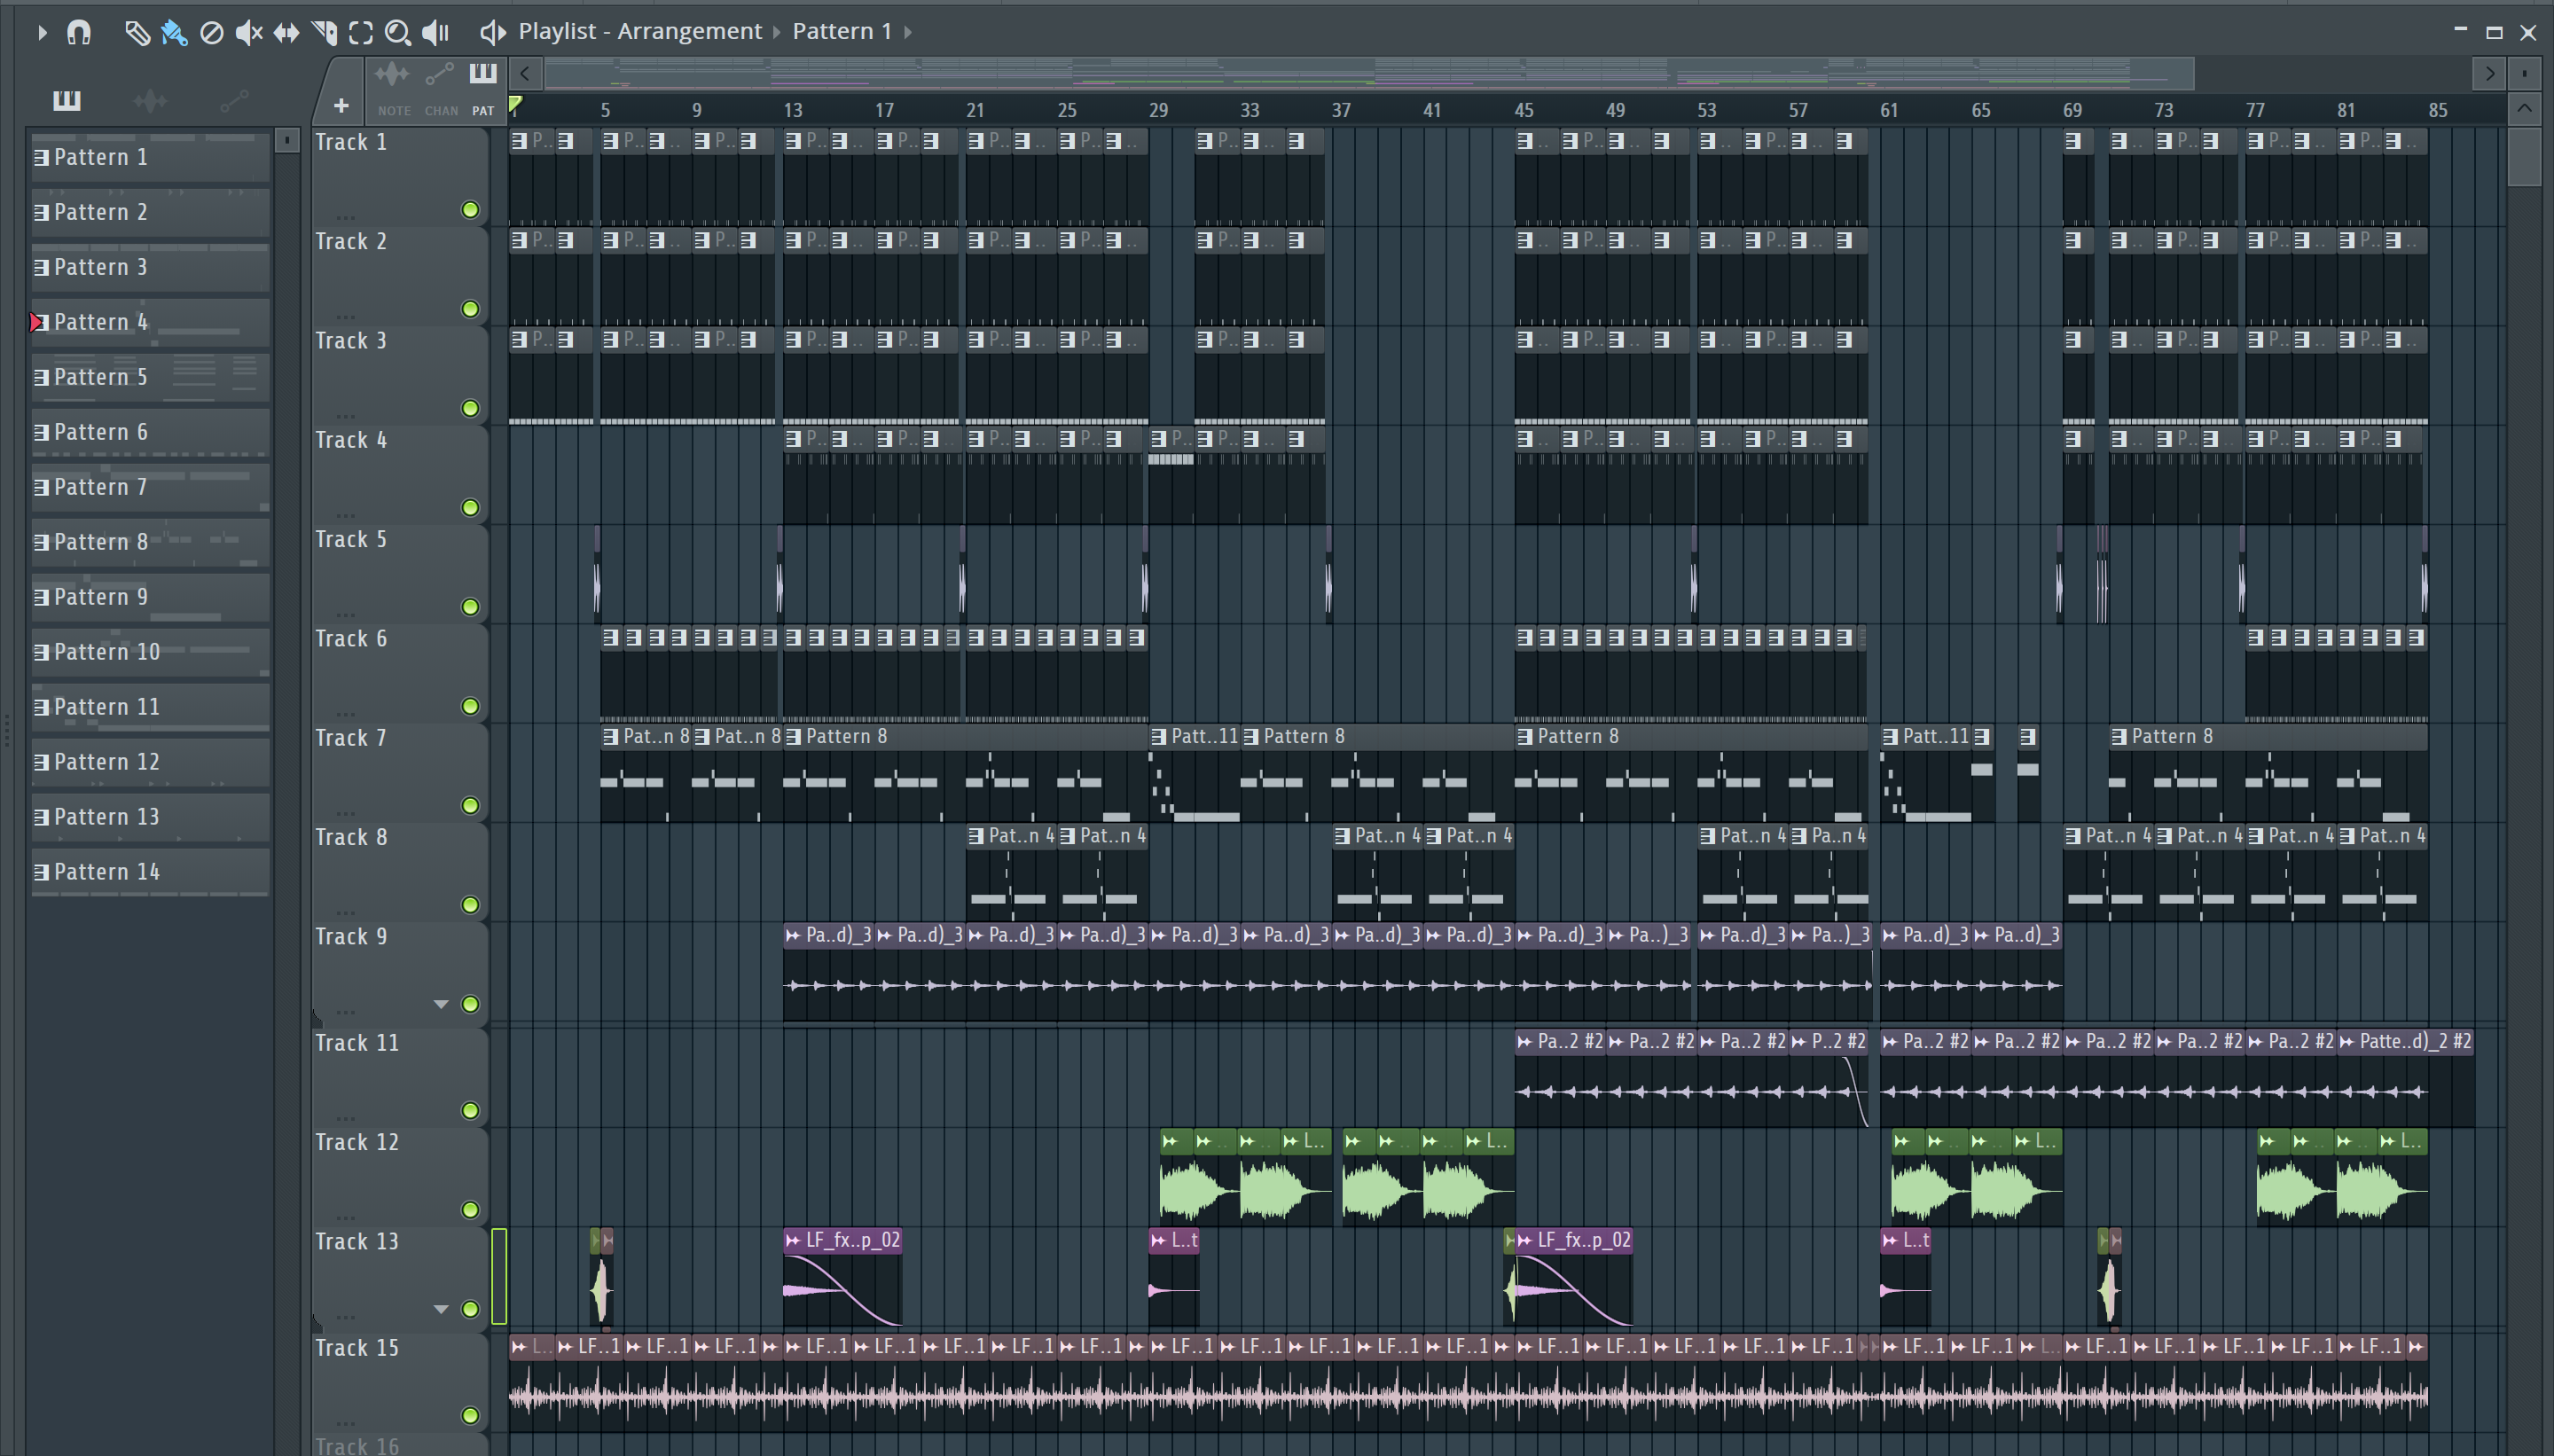Show automation clips in the picker panel
Screen dimensions: 2554x1456
(234, 100)
